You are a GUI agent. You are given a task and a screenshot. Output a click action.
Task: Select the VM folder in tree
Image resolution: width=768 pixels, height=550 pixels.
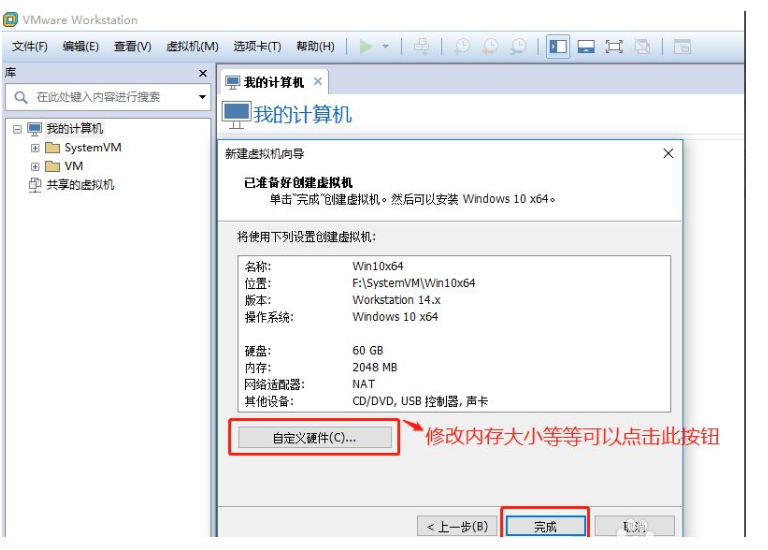(x=73, y=166)
